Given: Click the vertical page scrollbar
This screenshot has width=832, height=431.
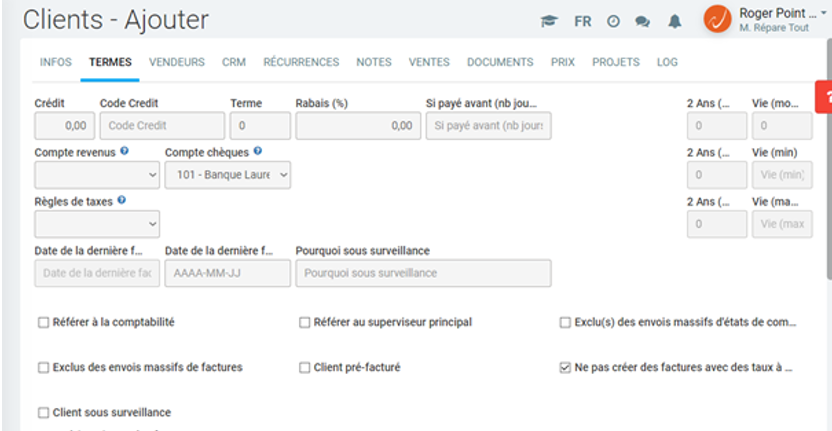Looking at the screenshot, I should (x=828, y=150).
